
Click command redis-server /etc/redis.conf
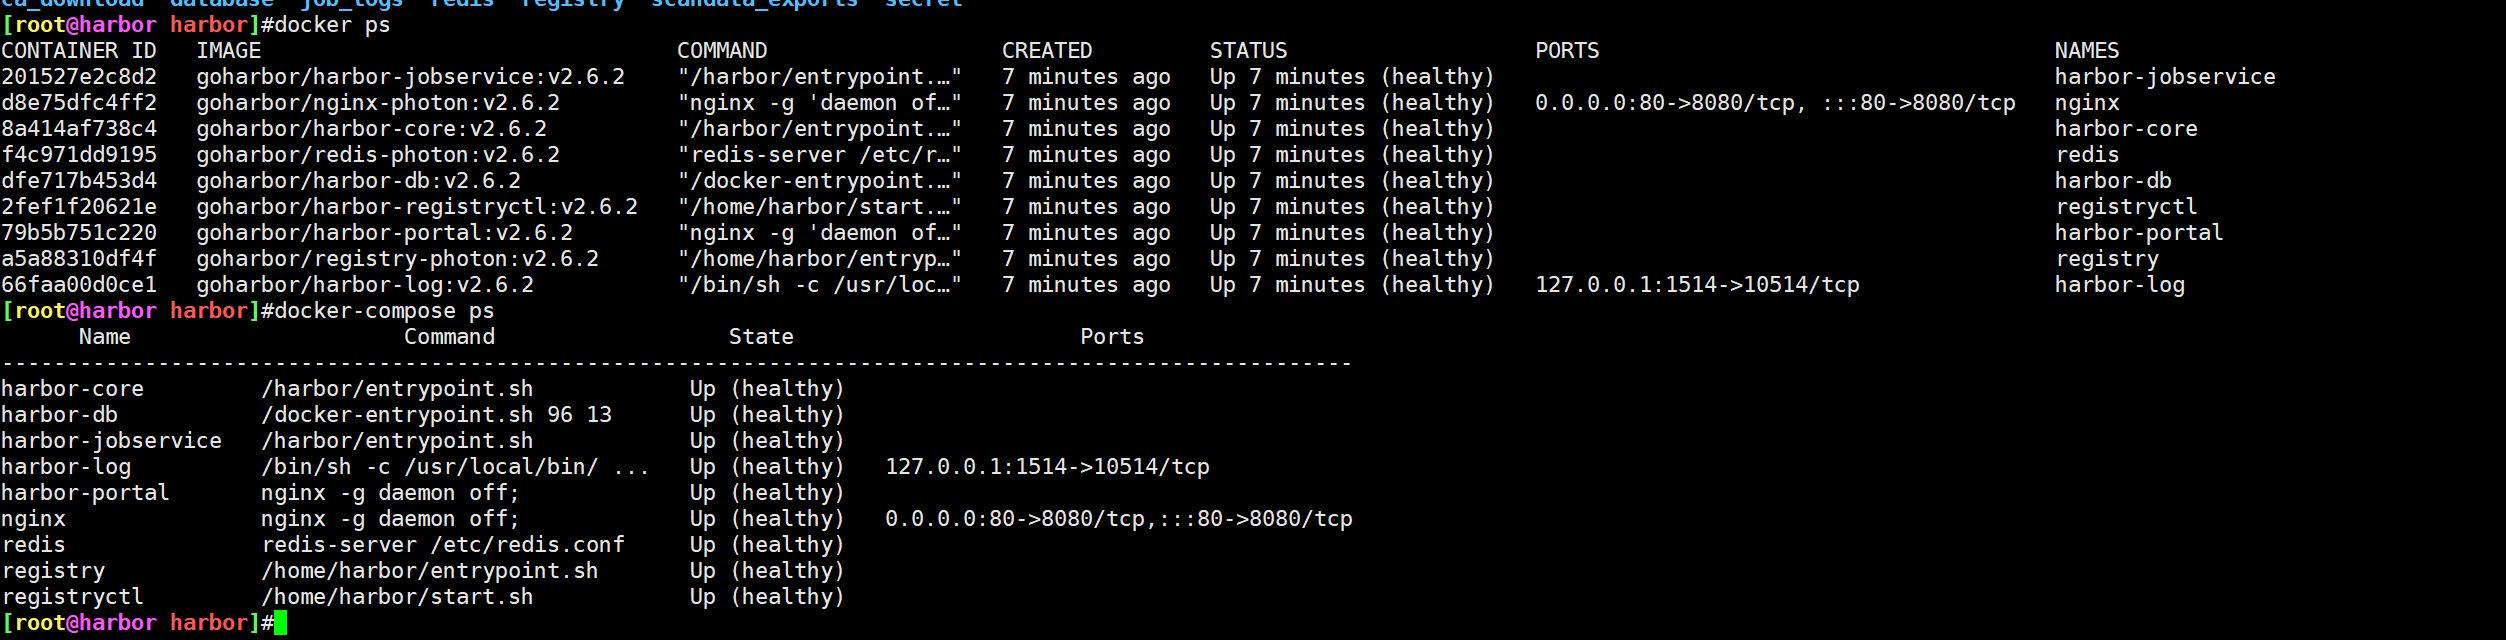[443, 545]
